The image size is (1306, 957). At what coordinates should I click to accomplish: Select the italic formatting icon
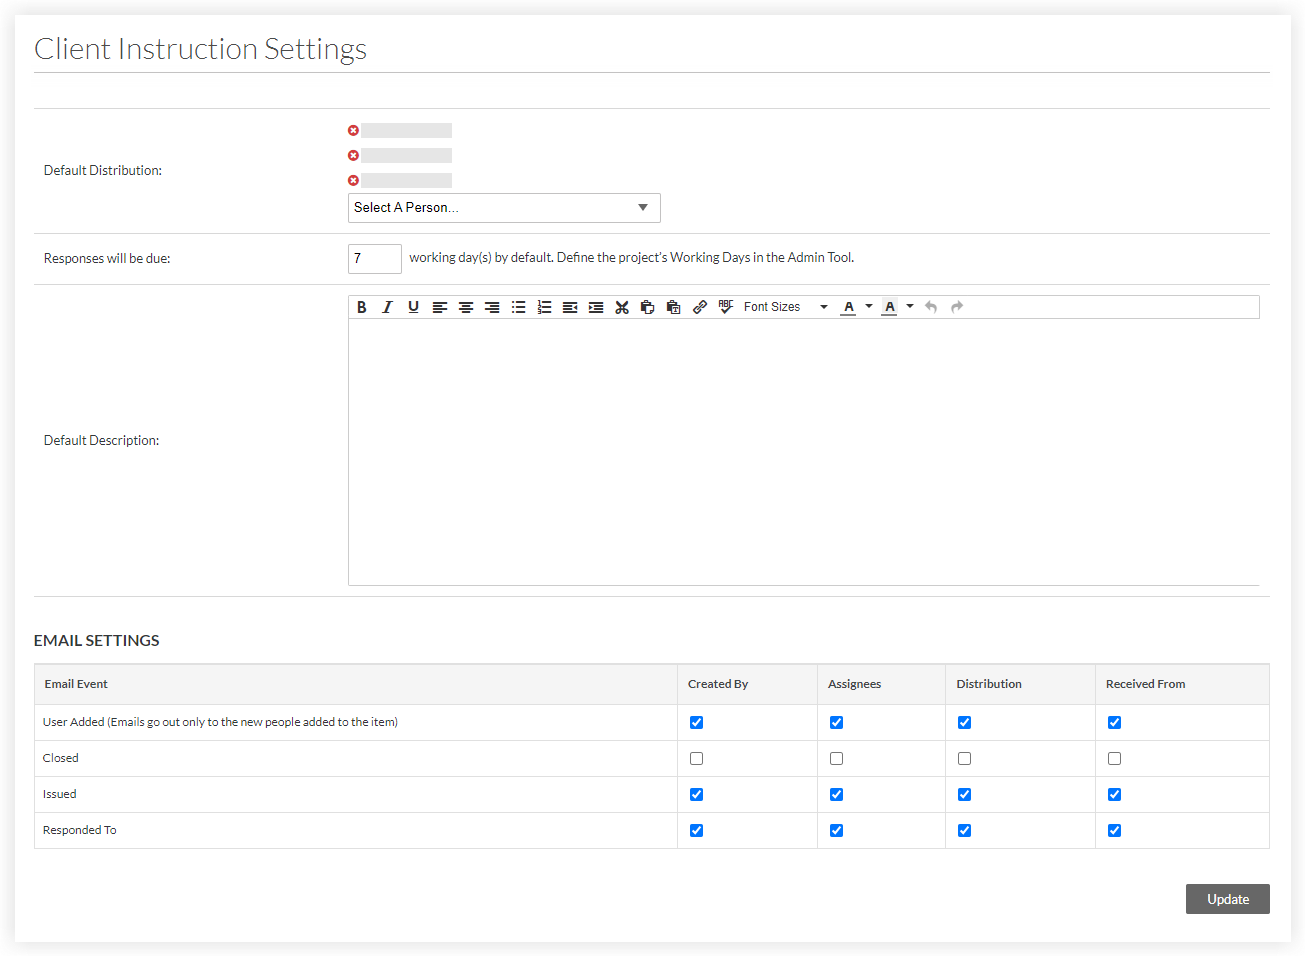[x=387, y=307]
